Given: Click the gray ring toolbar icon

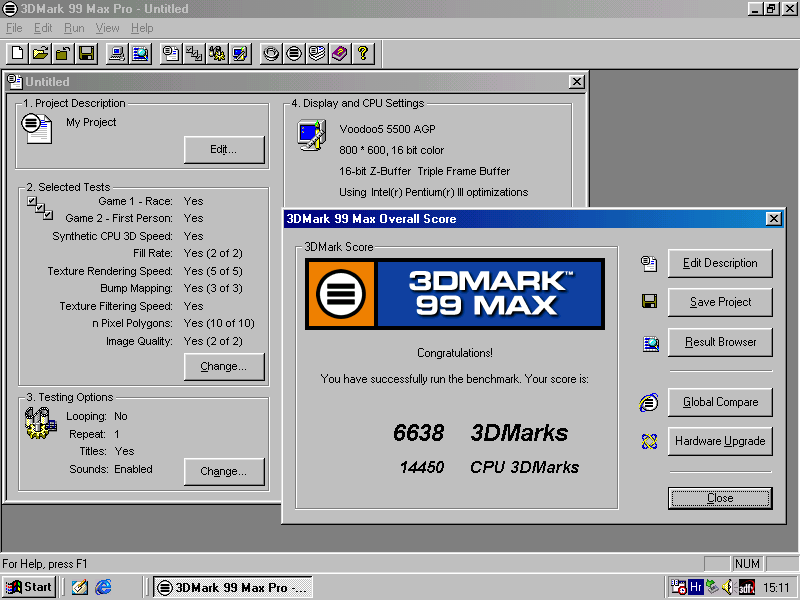Looking at the screenshot, I should click(271, 53).
